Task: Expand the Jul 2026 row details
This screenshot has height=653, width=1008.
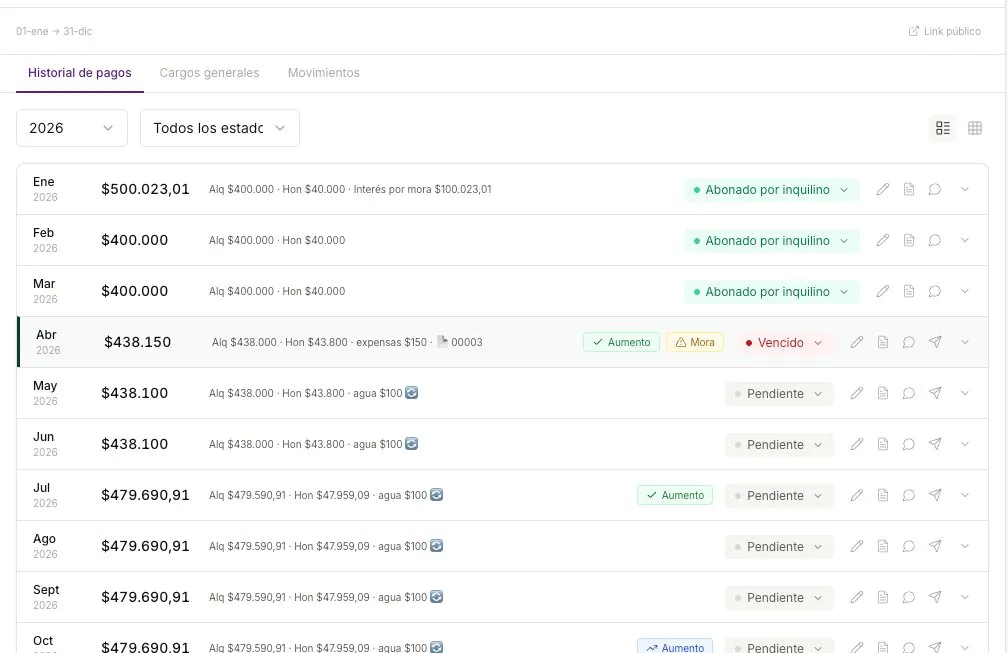Action: click(964, 495)
